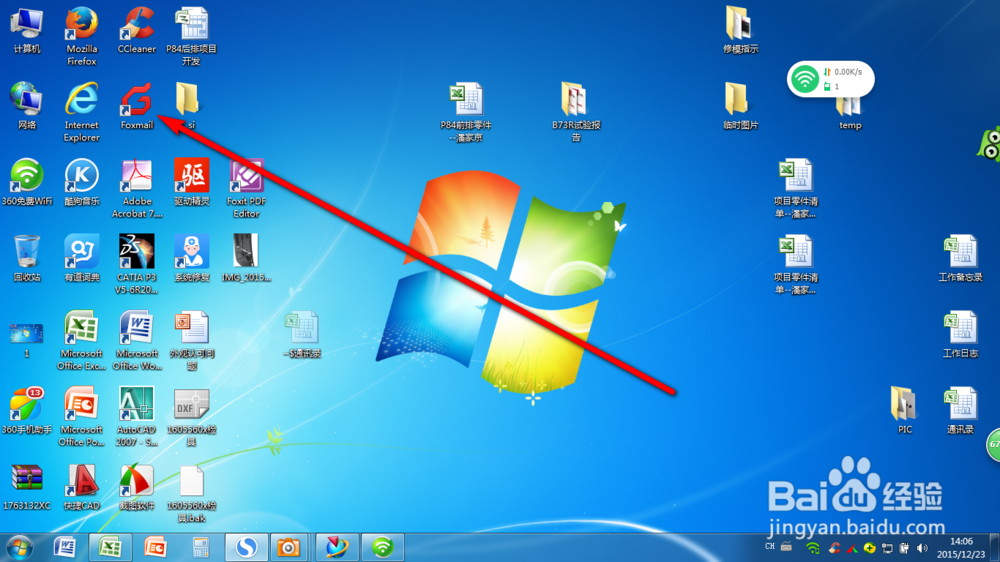Select the 快捷CAD desktop shortcut
1000x562 pixels.
click(x=82, y=486)
